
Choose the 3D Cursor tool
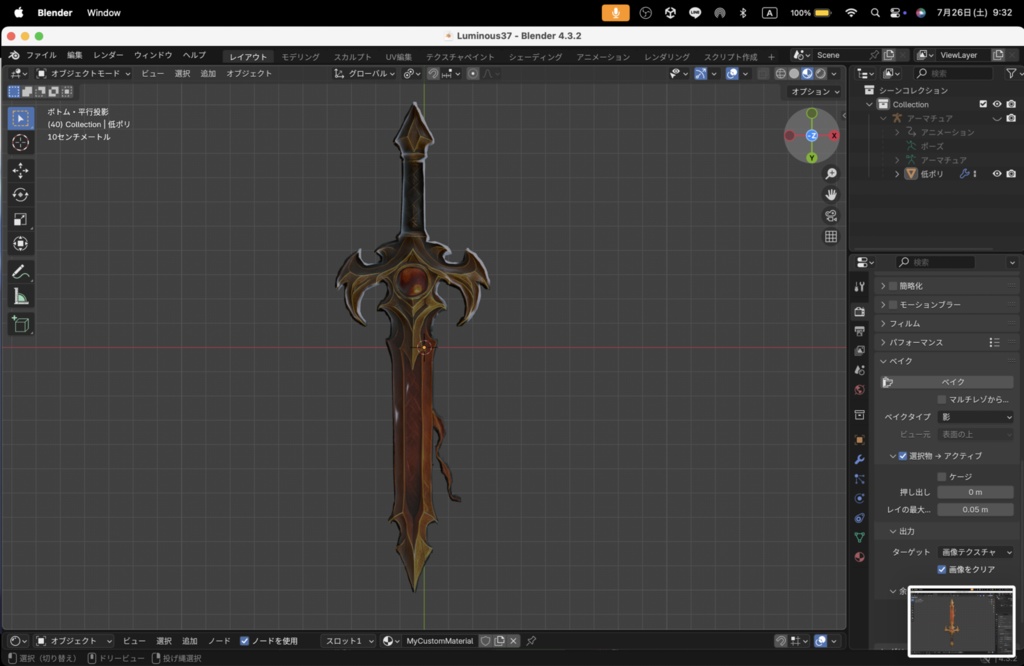click(x=20, y=143)
